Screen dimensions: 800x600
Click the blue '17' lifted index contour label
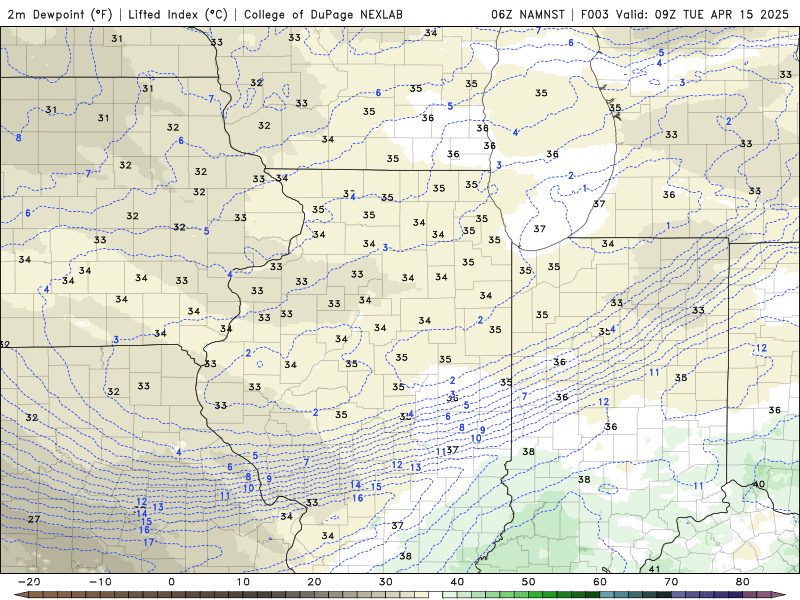(x=148, y=542)
